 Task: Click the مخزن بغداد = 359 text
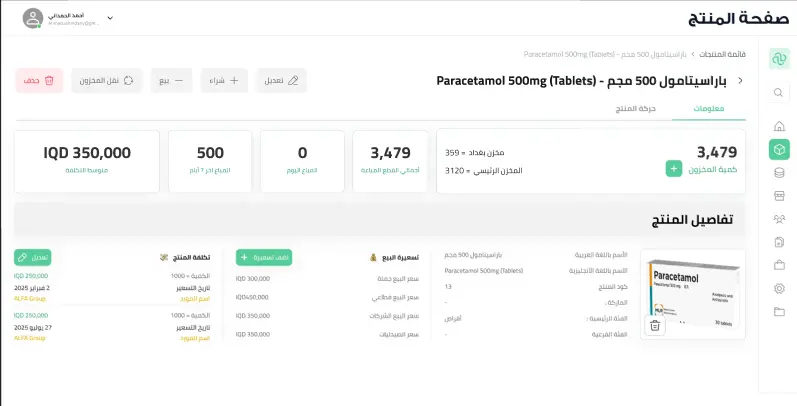tap(475, 152)
